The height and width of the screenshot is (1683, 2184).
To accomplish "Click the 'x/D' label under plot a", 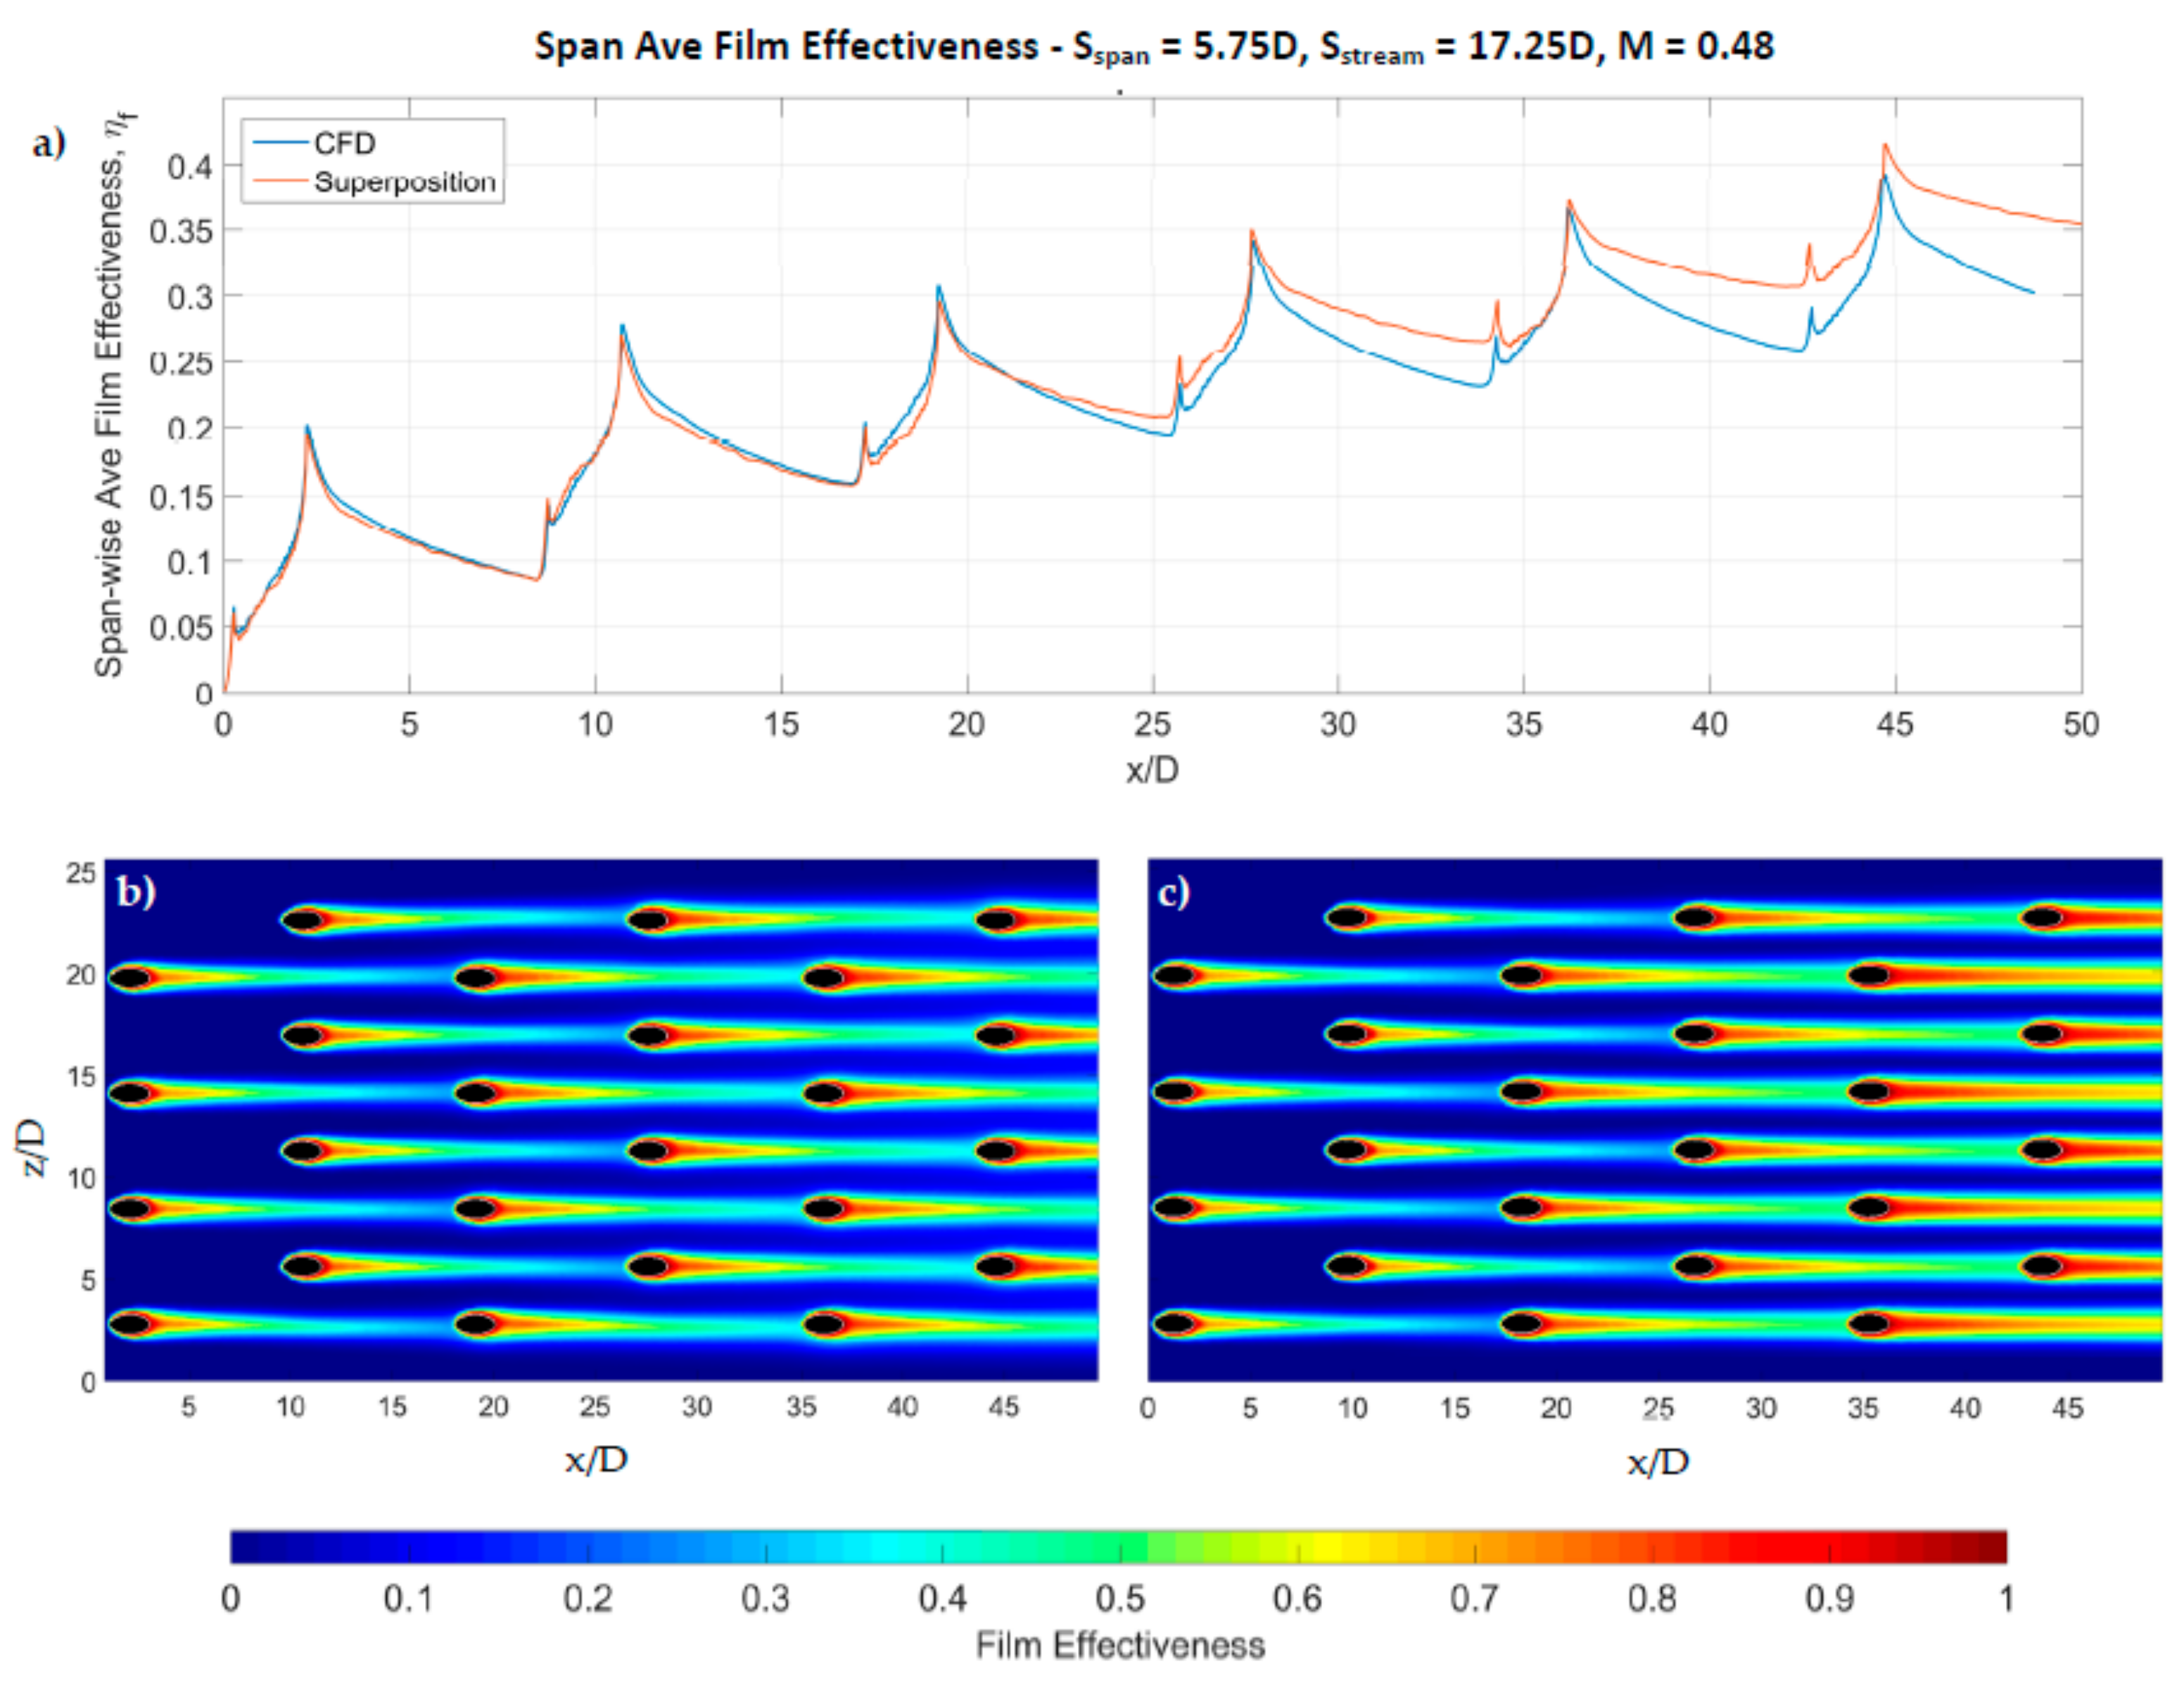I will click(x=1152, y=770).
